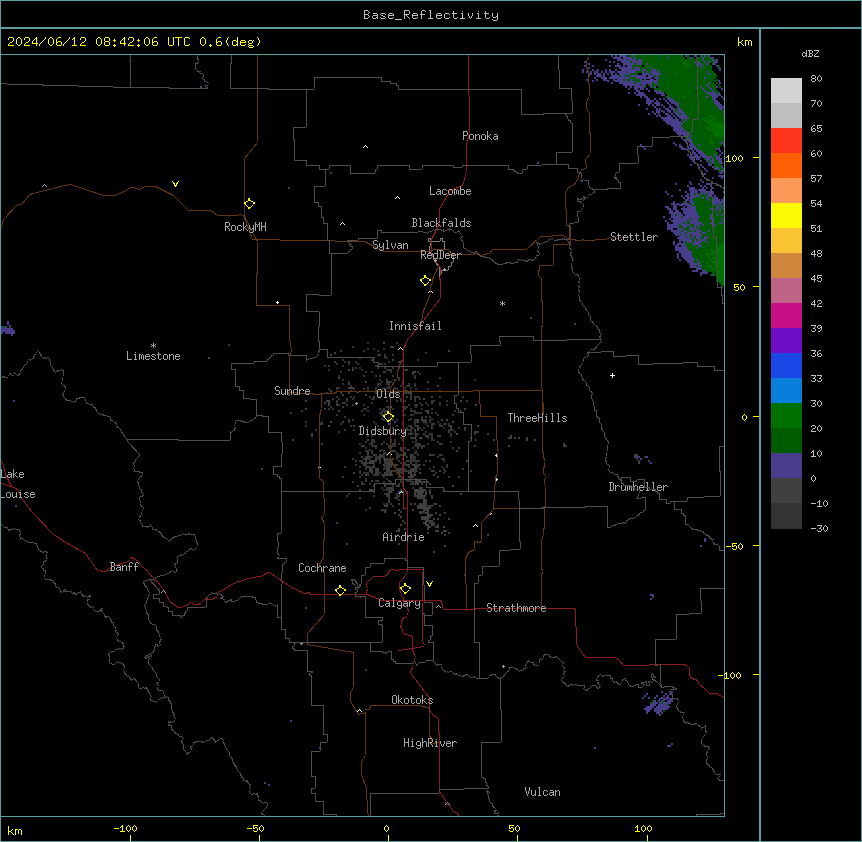This screenshot has height=842, width=862.
Task: Click the asterisk marker east of Innisfail
Action: pyautogui.click(x=502, y=303)
